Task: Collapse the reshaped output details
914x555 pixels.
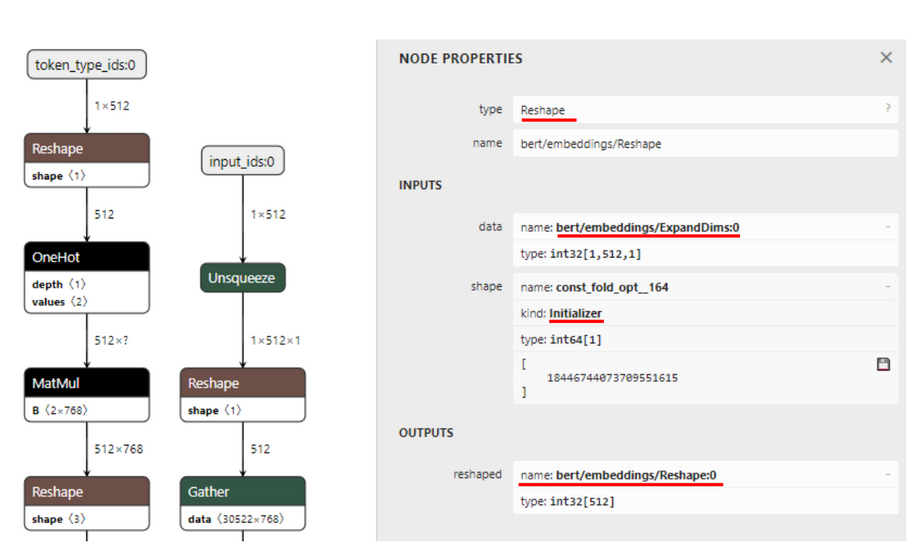Action: click(x=887, y=475)
